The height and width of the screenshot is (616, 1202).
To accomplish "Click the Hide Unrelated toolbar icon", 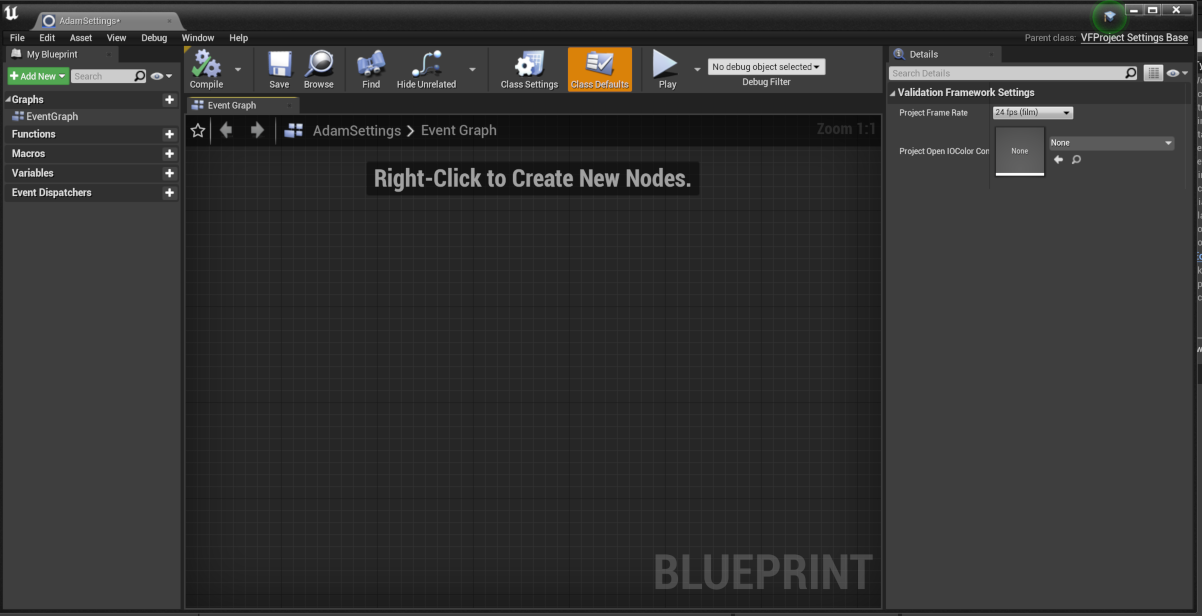I will [x=426, y=66].
